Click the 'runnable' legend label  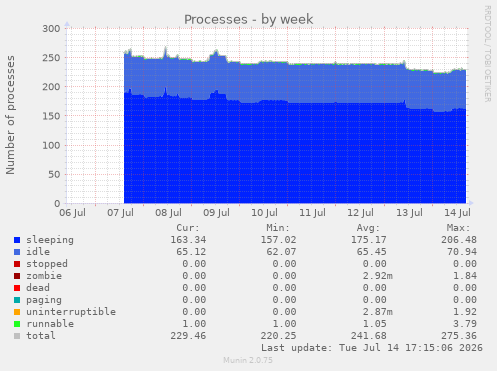point(50,324)
